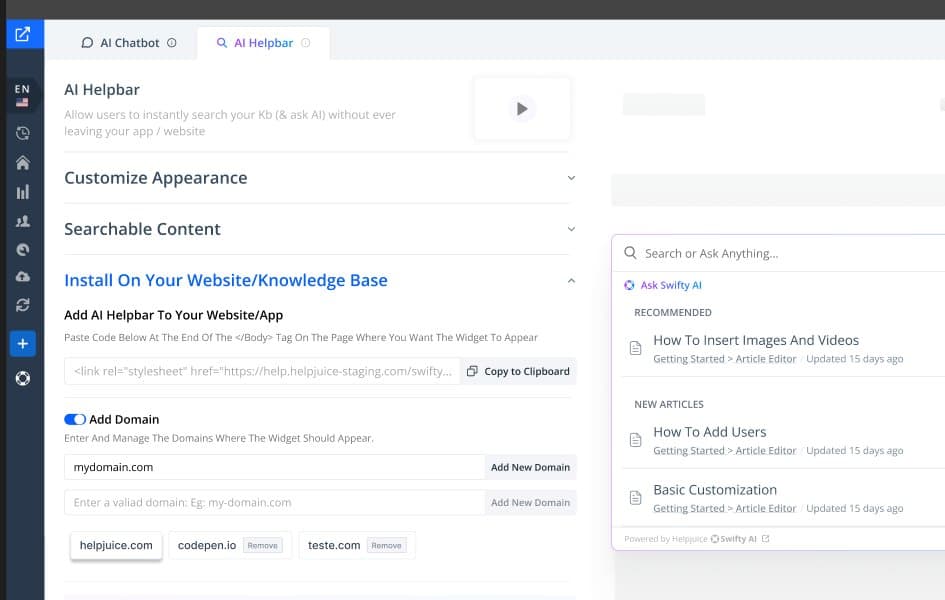Switch language via EN flag selector
Image resolution: width=945 pixels, height=600 pixels.
(22, 95)
